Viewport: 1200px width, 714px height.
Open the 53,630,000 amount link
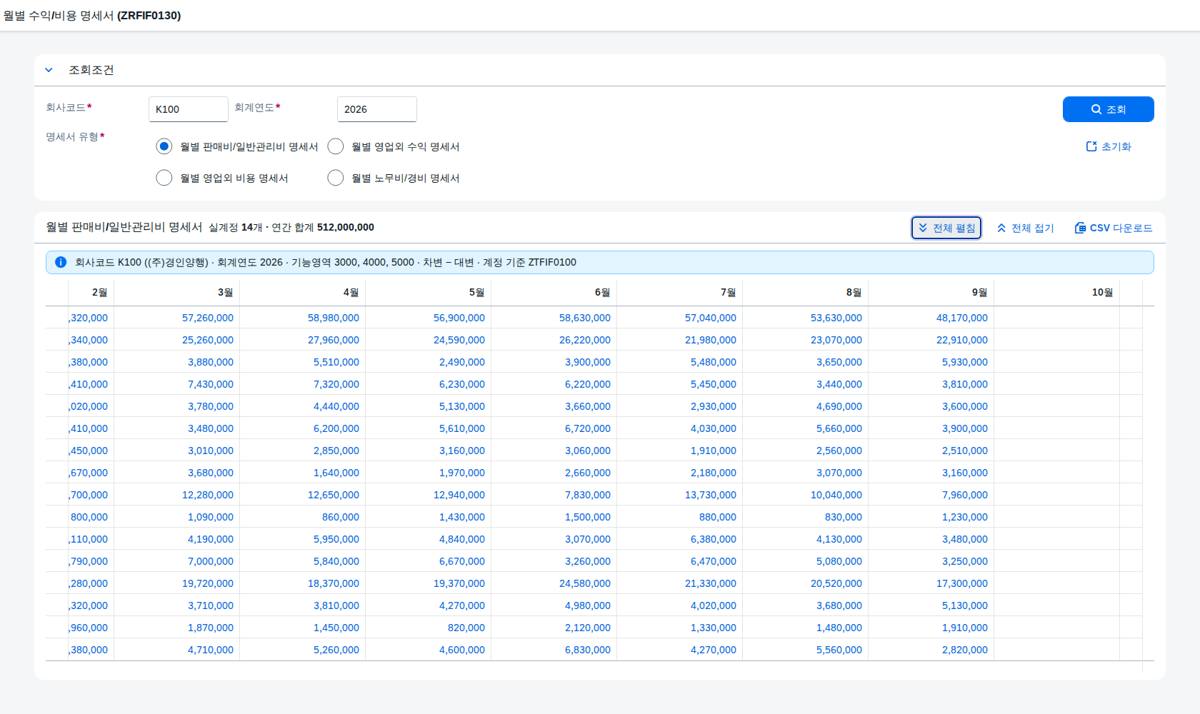(836, 318)
